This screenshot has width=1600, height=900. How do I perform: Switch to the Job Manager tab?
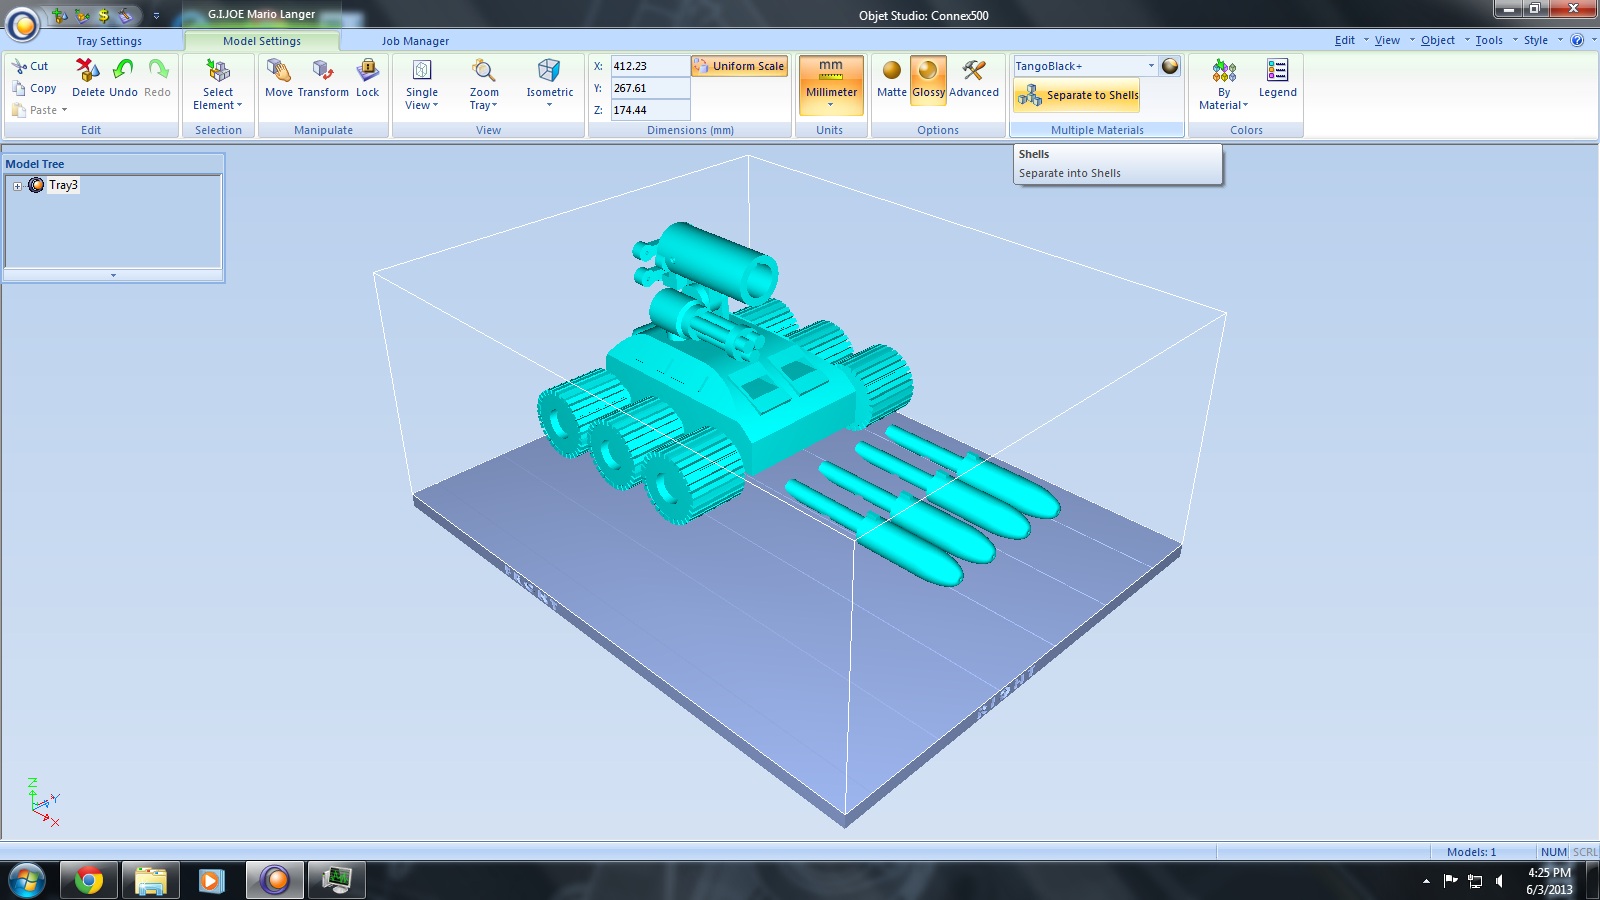pos(415,41)
